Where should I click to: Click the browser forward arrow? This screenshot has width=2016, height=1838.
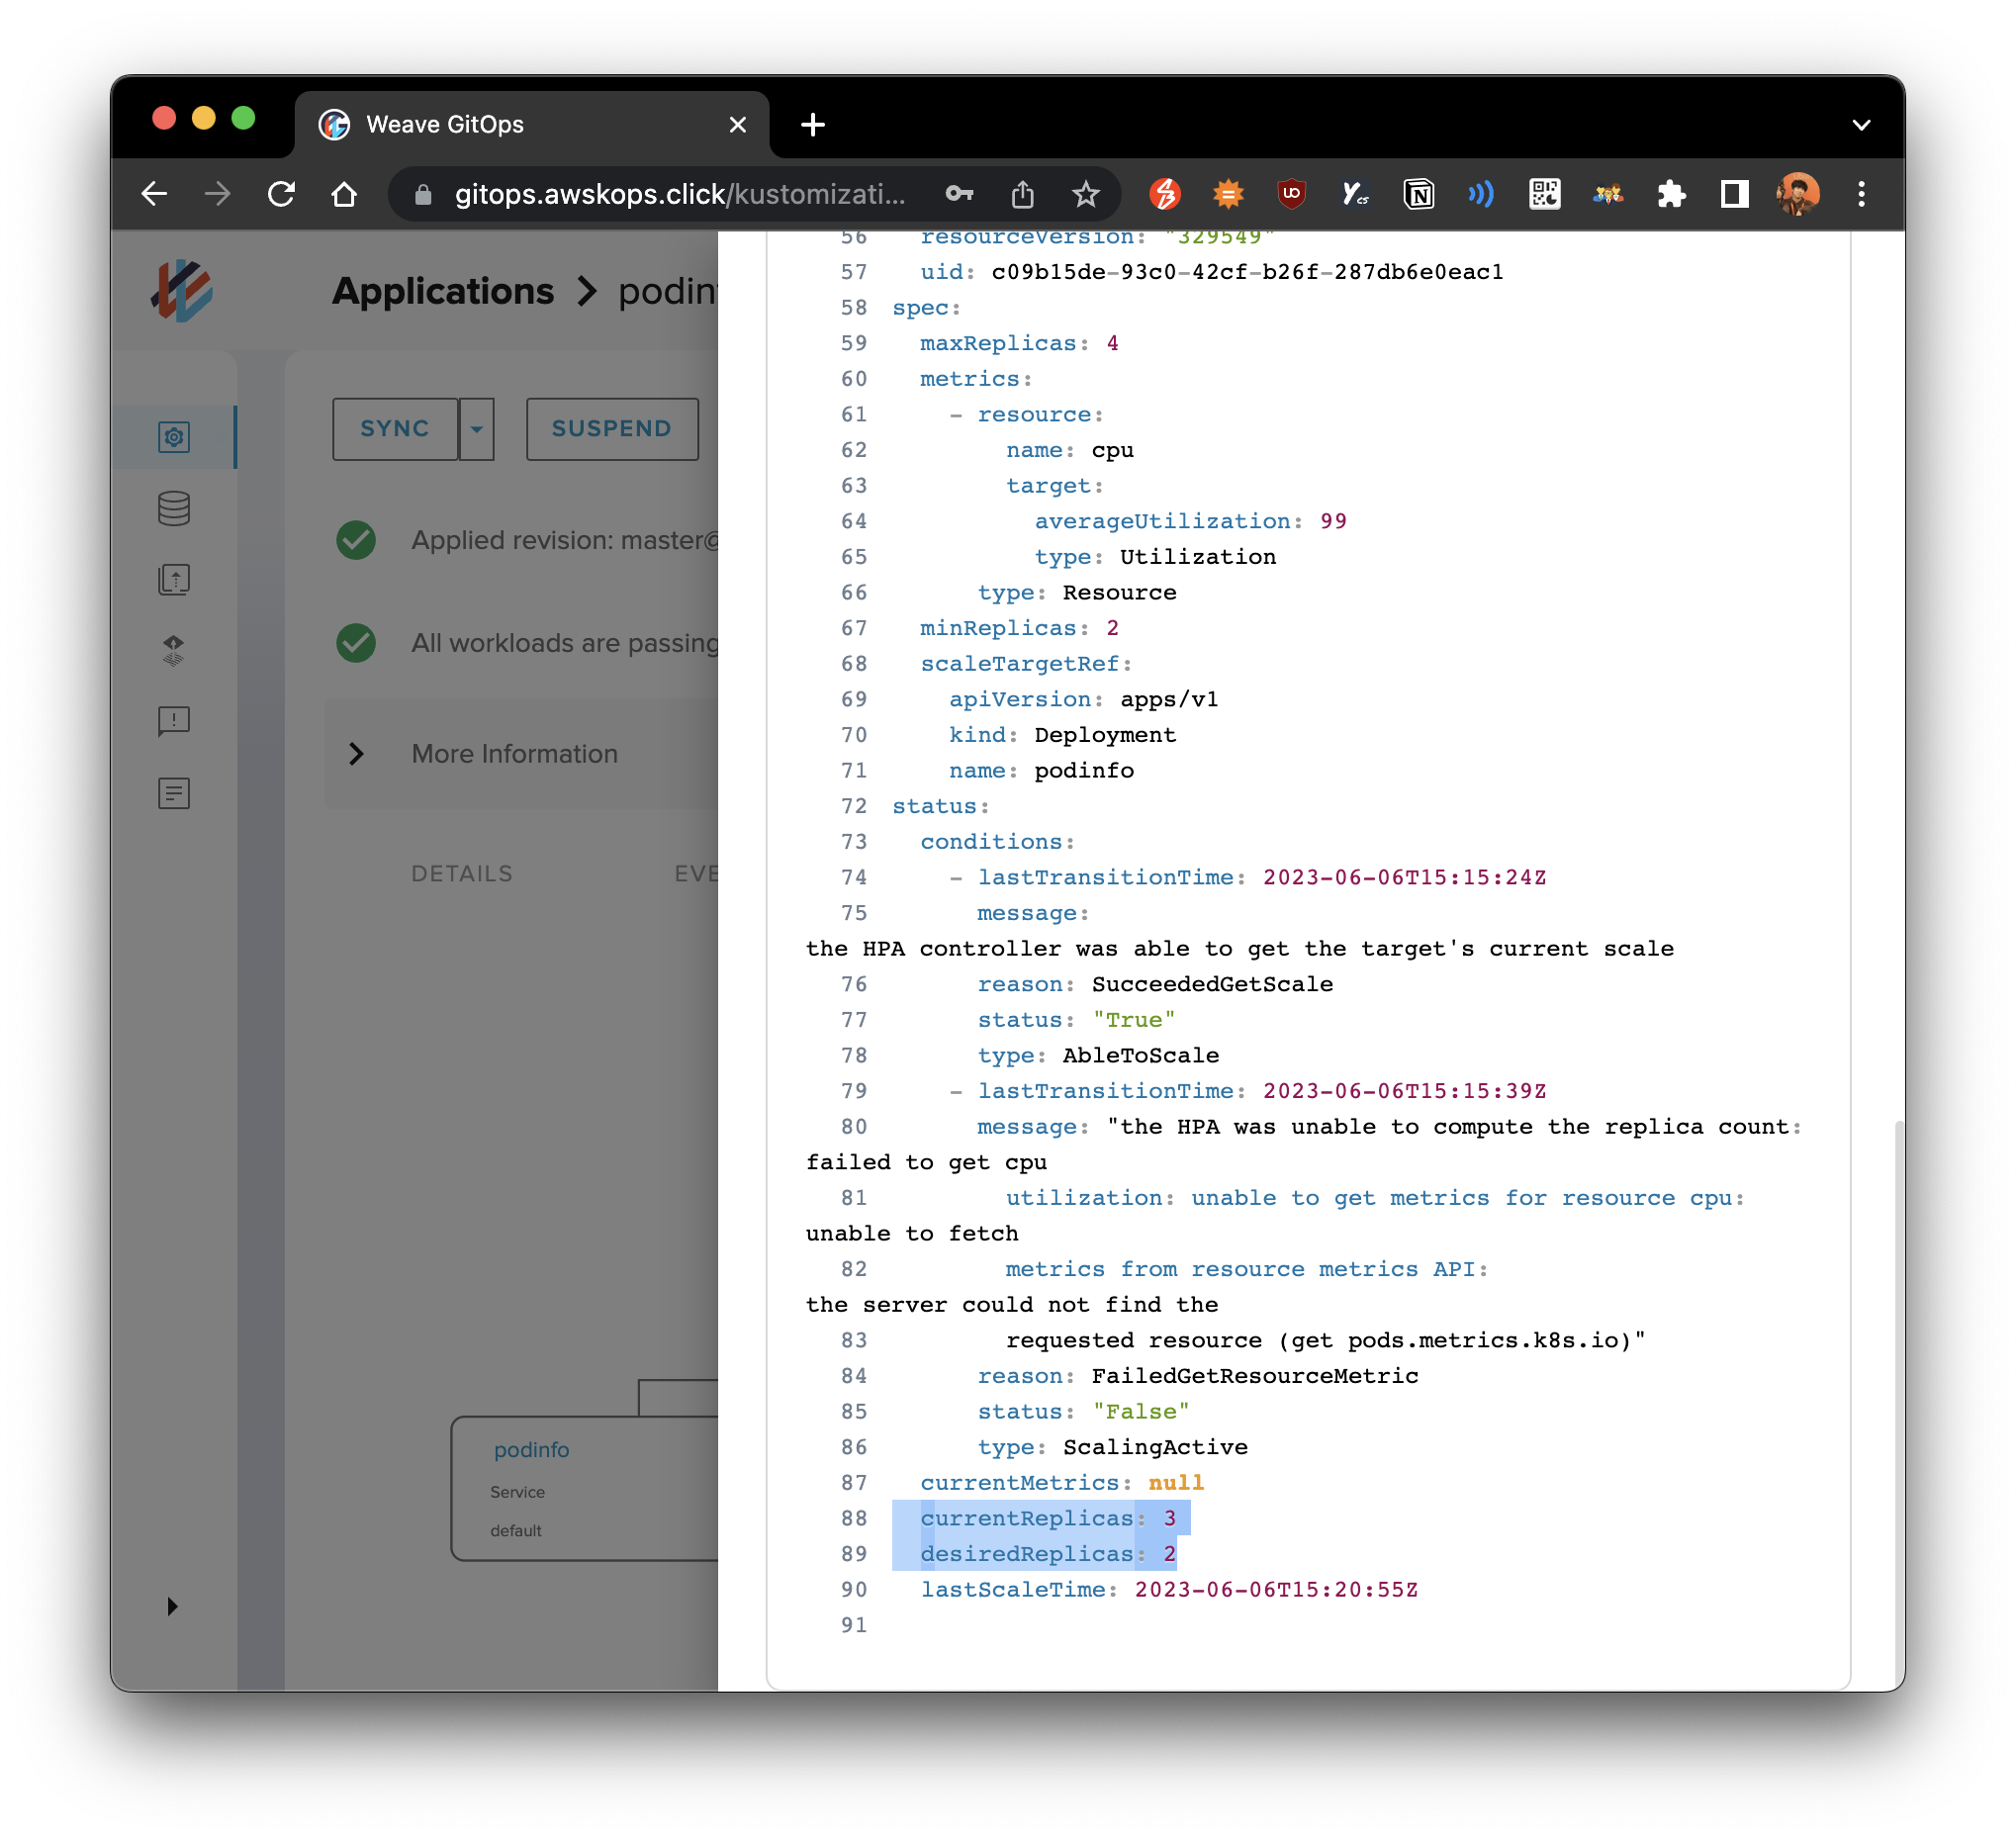pos(217,194)
